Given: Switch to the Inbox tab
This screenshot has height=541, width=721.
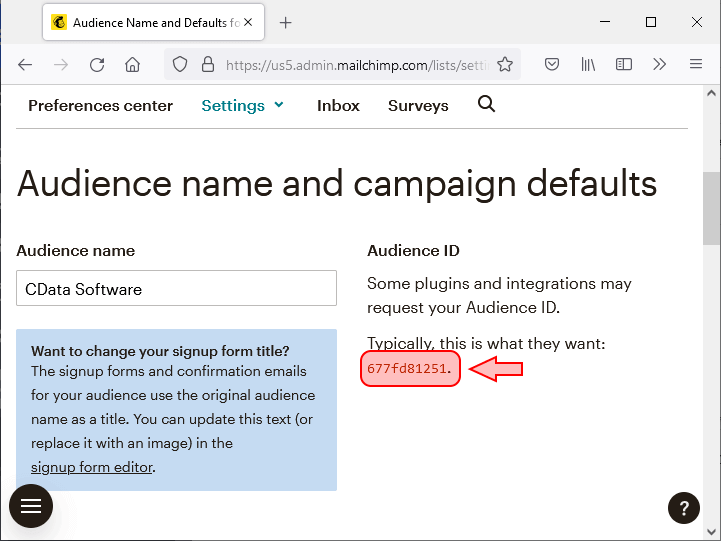Looking at the screenshot, I should point(338,105).
